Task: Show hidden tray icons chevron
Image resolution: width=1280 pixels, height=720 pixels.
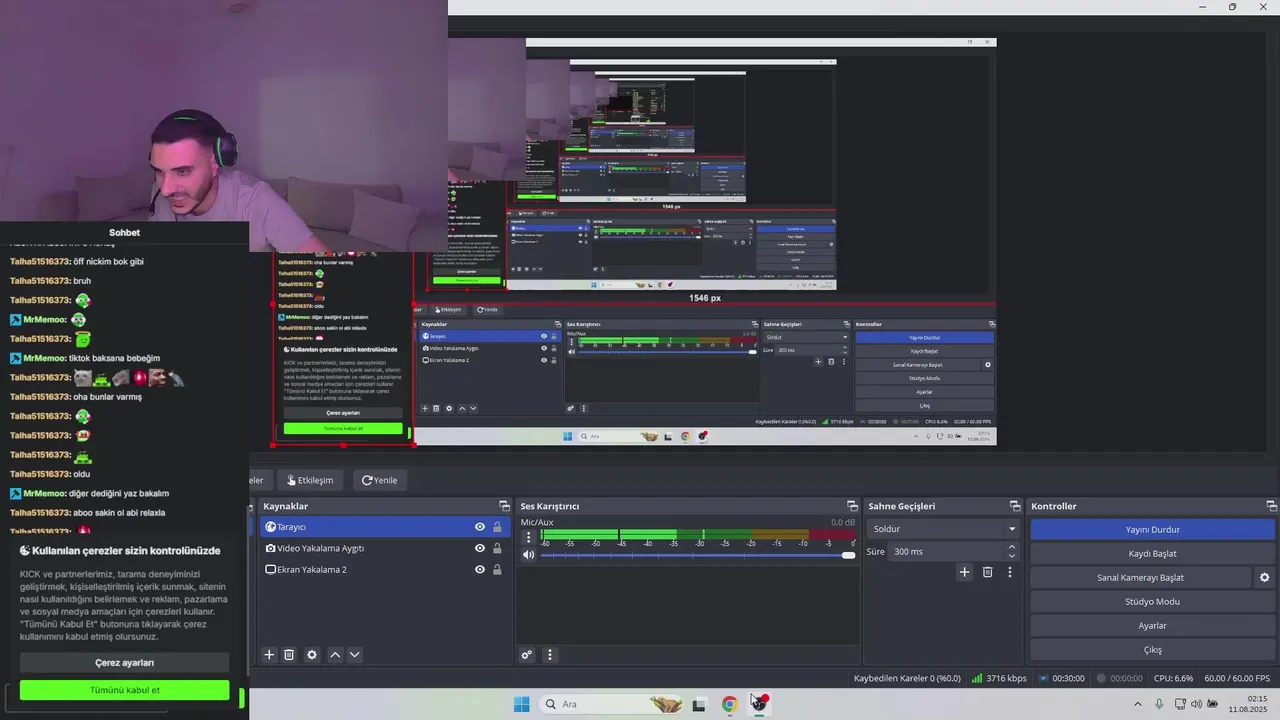Action: [x=1137, y=704]
